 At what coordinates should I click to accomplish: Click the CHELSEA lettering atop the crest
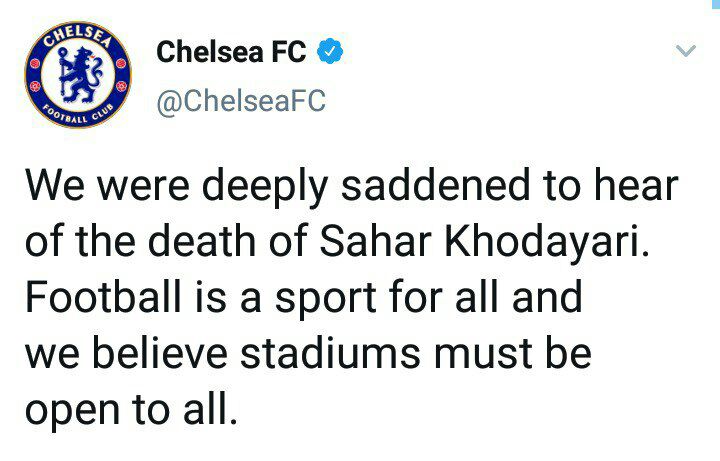point(78,36)
